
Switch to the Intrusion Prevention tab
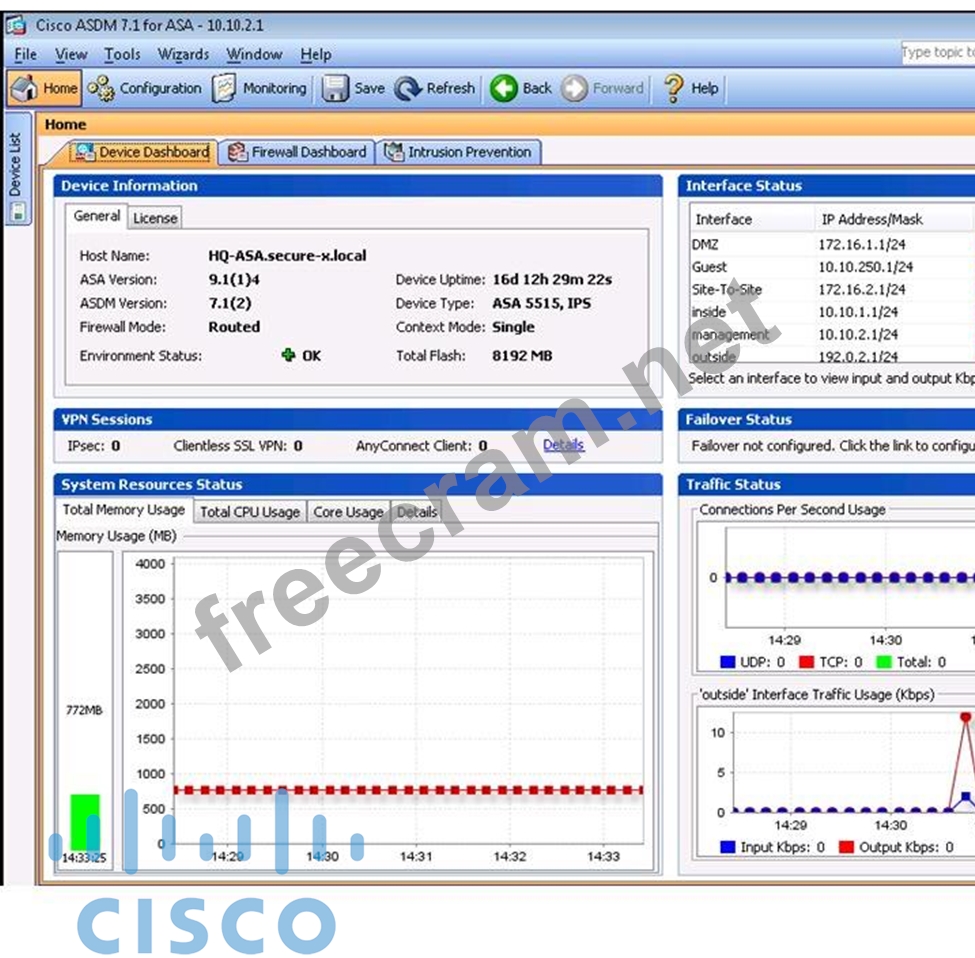(x=459, y=152)
